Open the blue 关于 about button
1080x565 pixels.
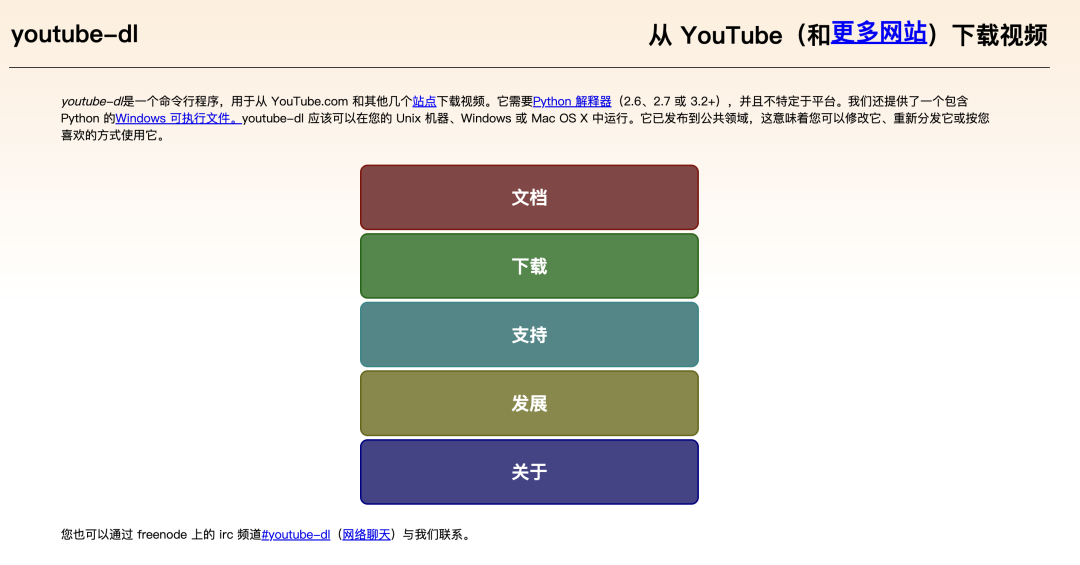(529, 472)
